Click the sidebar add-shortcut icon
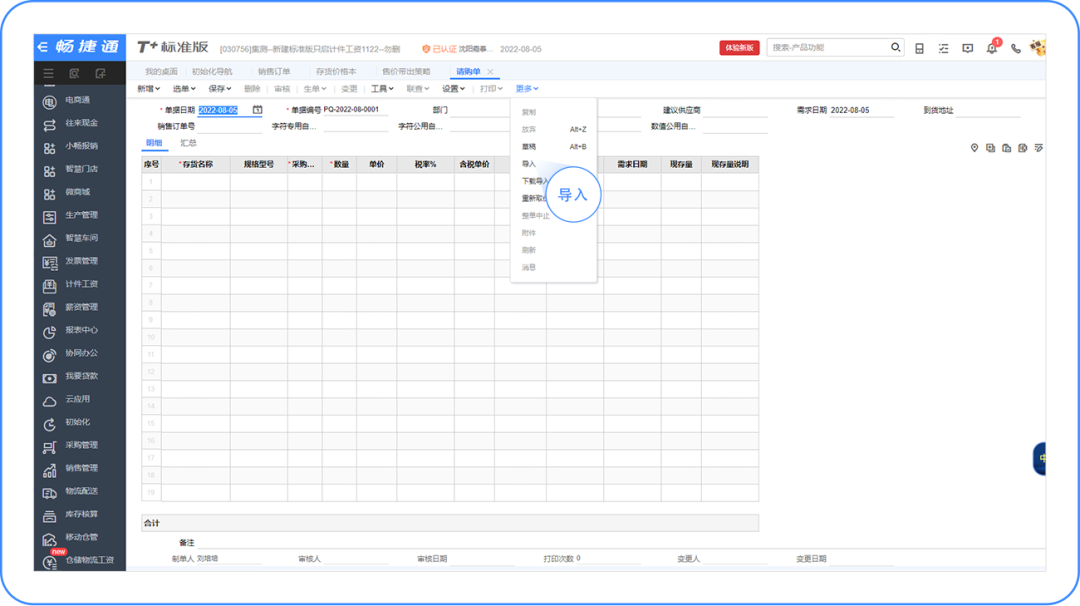 point(101,73)
